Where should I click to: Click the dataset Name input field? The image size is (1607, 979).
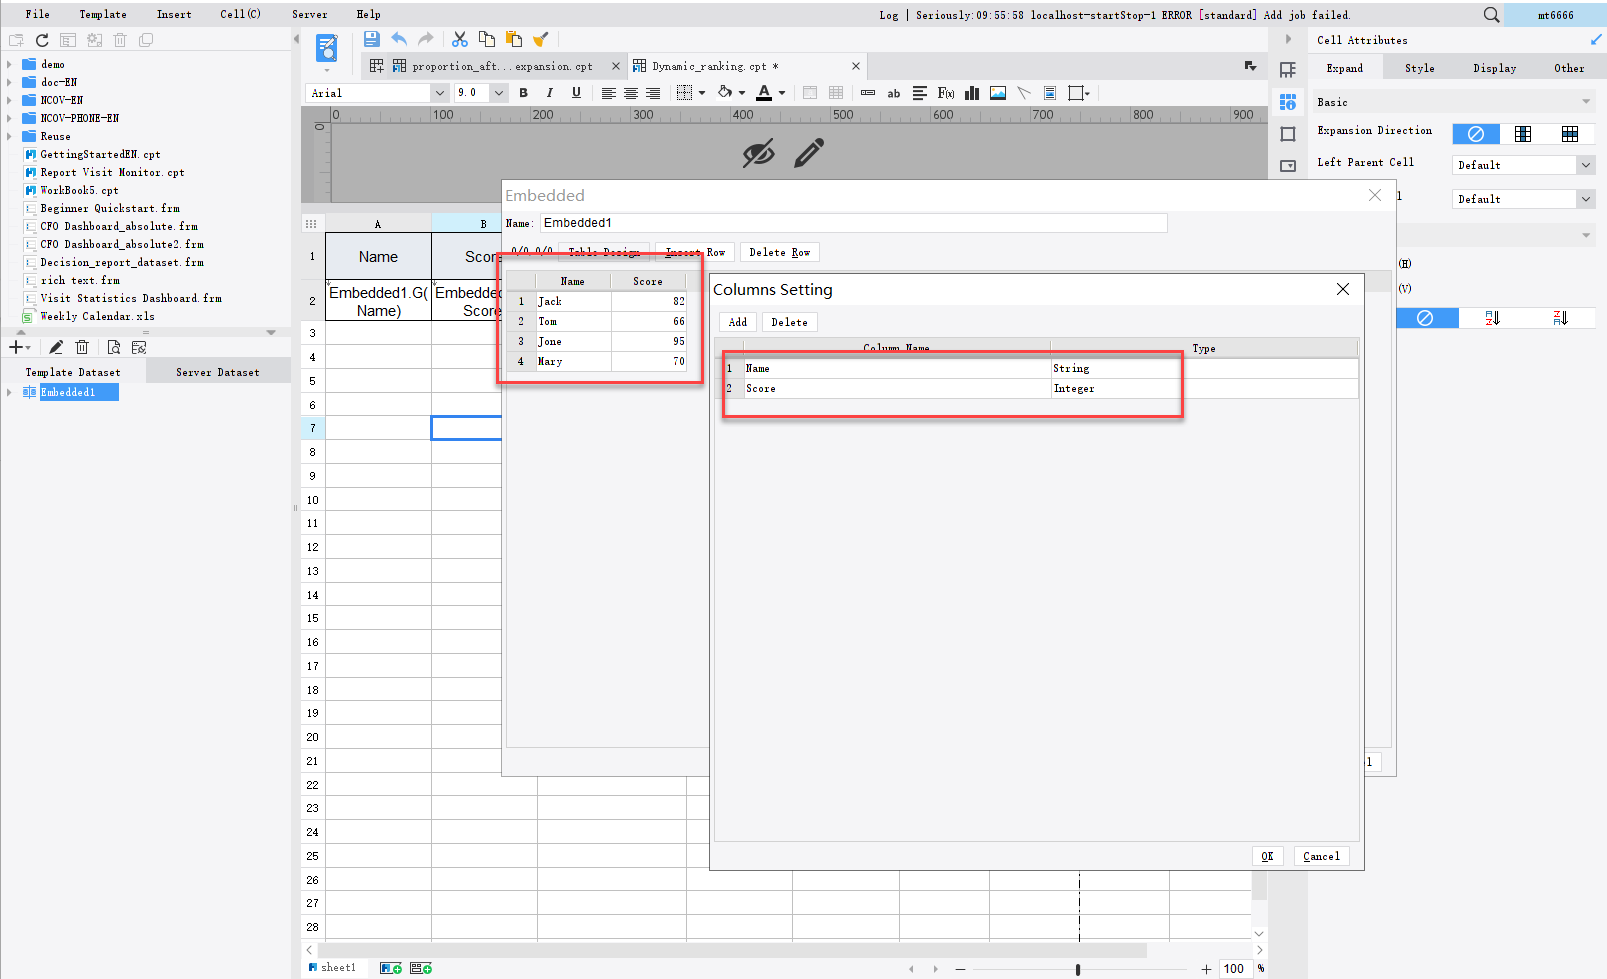point(853,223)
